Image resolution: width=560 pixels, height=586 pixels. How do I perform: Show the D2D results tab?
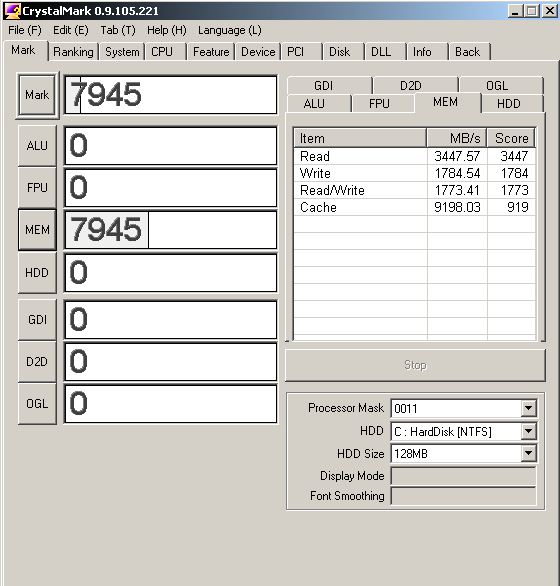tap(416, 86)
